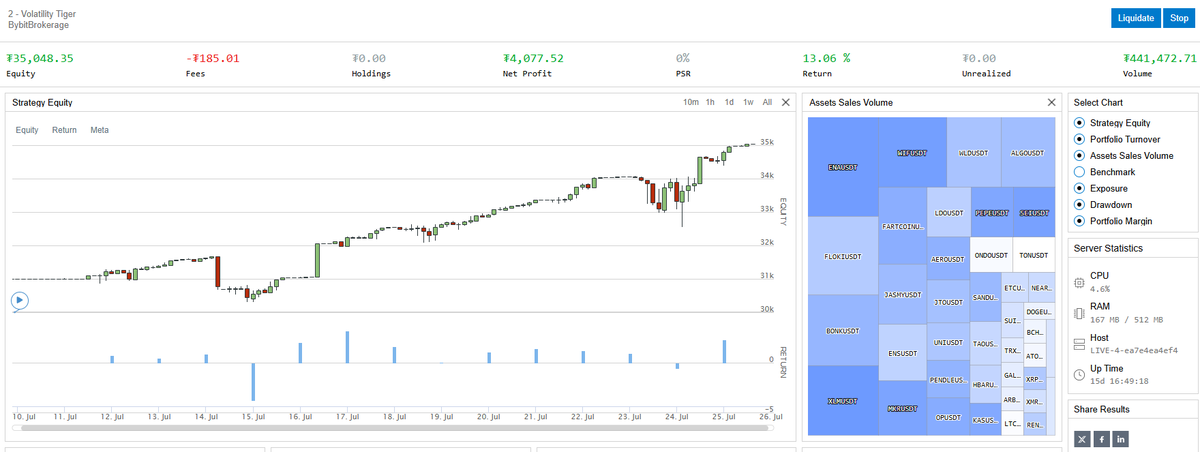The height and width of the screenshot is (452, 1200).
Task: Click the XLMUSDT treemap tile
Action: coord(843,401)
